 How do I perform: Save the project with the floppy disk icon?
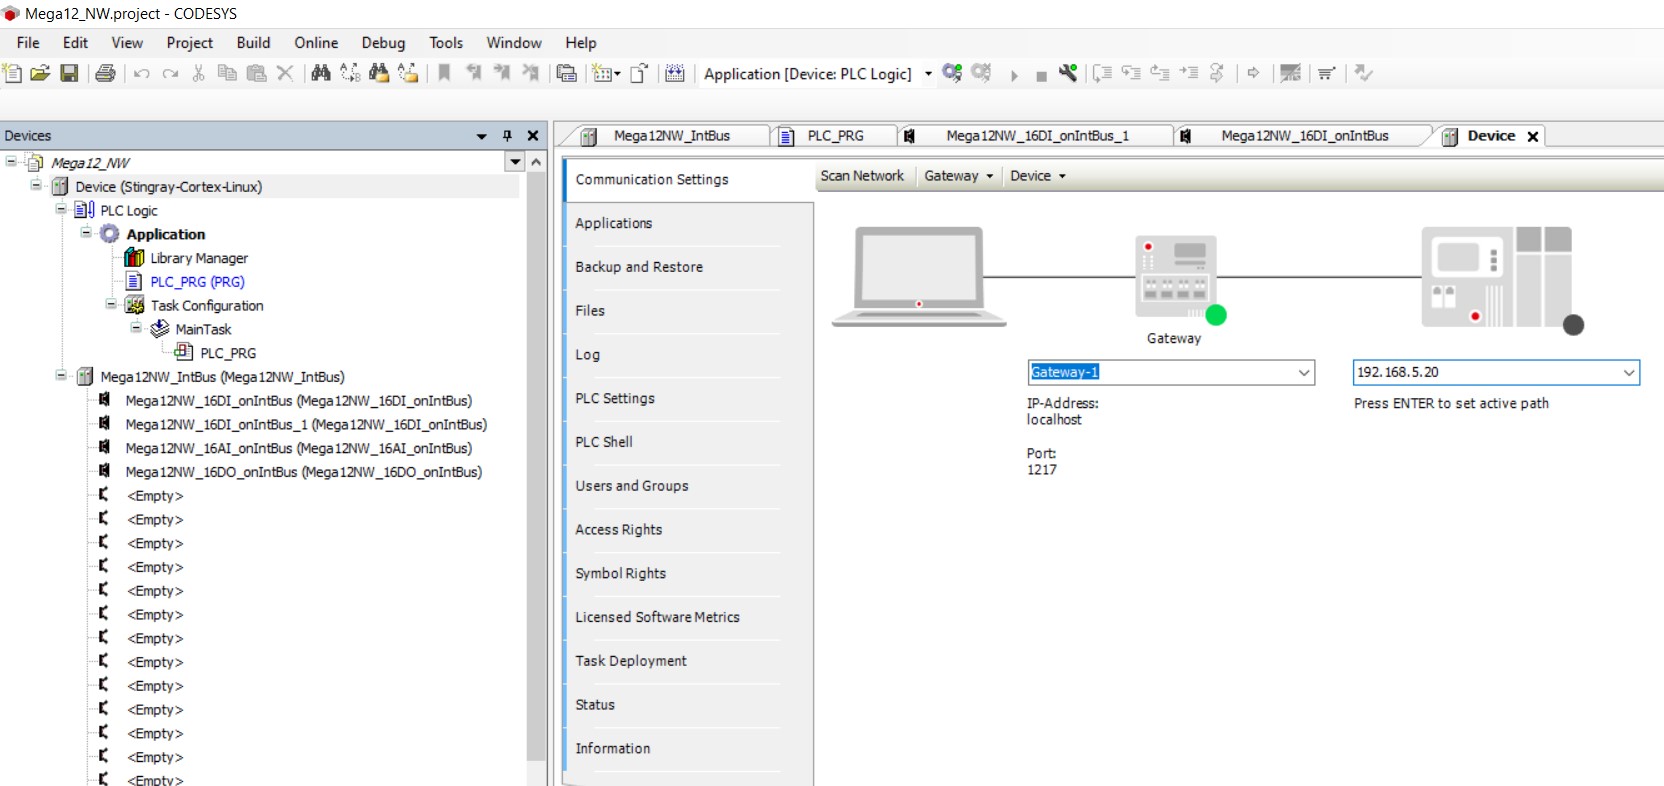point(69,73)
